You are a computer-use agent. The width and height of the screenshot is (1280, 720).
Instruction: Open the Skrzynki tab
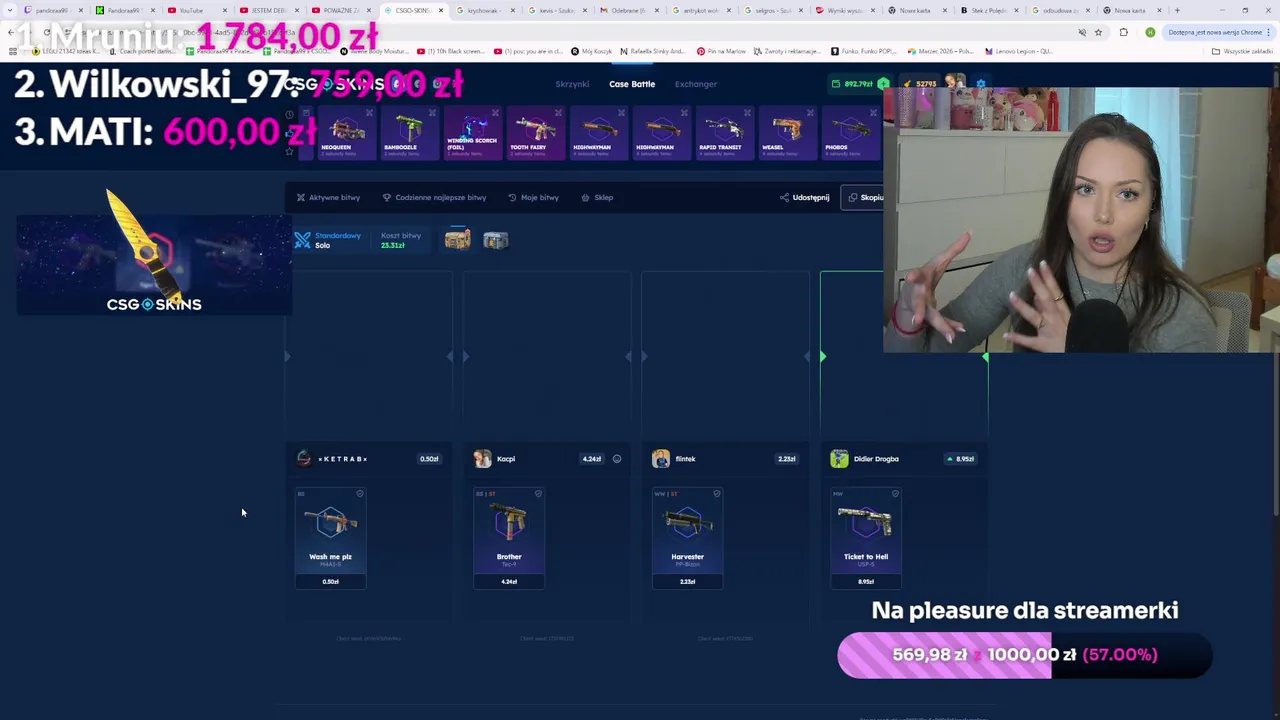(572, 84)
